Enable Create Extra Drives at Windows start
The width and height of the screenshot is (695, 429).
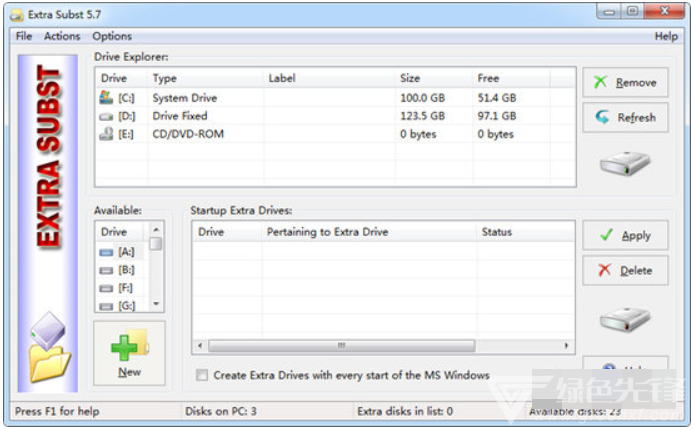coord(202,375)
